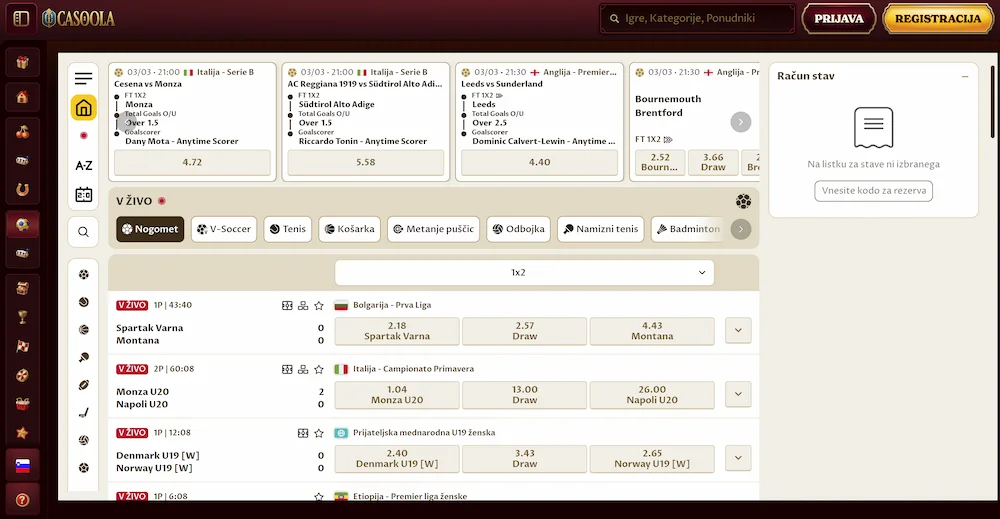Switch to the Metanje puščic tab
Image resolution: width=1000 pixels, height=519 pixels.
[434, 229]
